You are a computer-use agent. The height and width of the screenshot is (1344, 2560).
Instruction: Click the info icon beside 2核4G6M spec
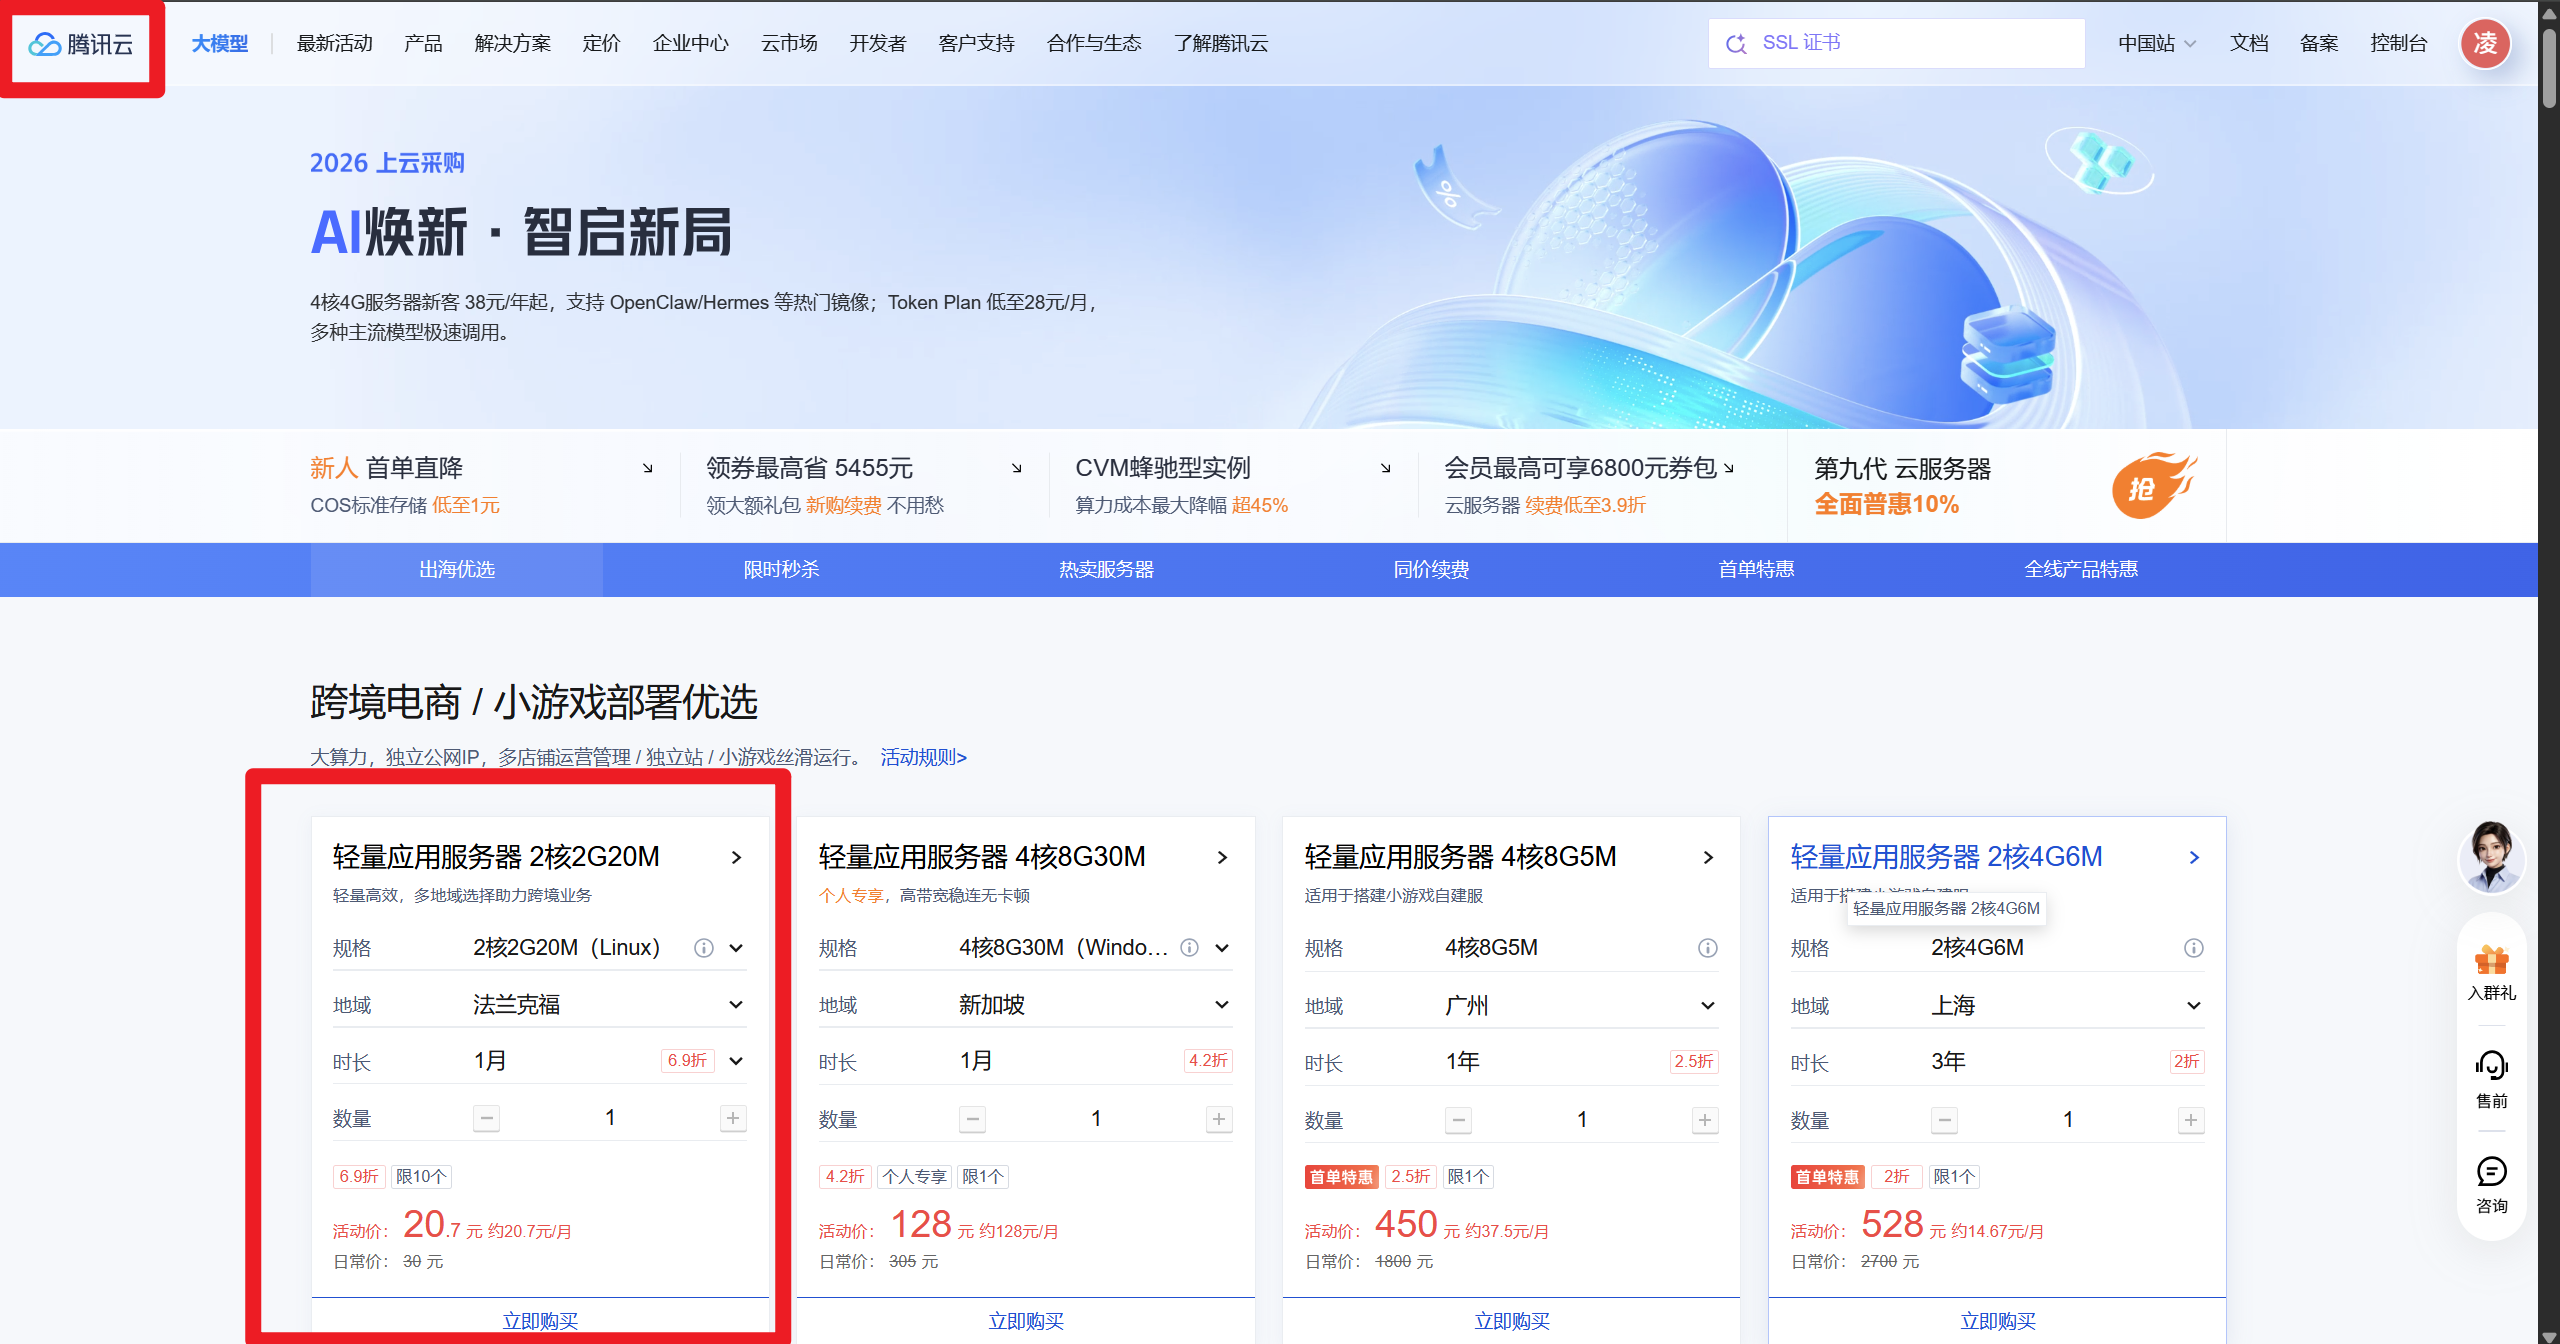point(2193,948)
